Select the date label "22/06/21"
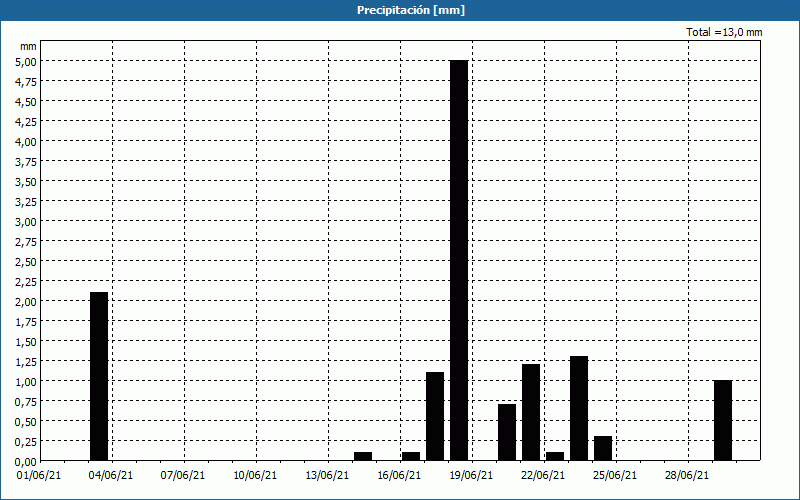This screenshot has width=800, height=500. coord(543,475)
